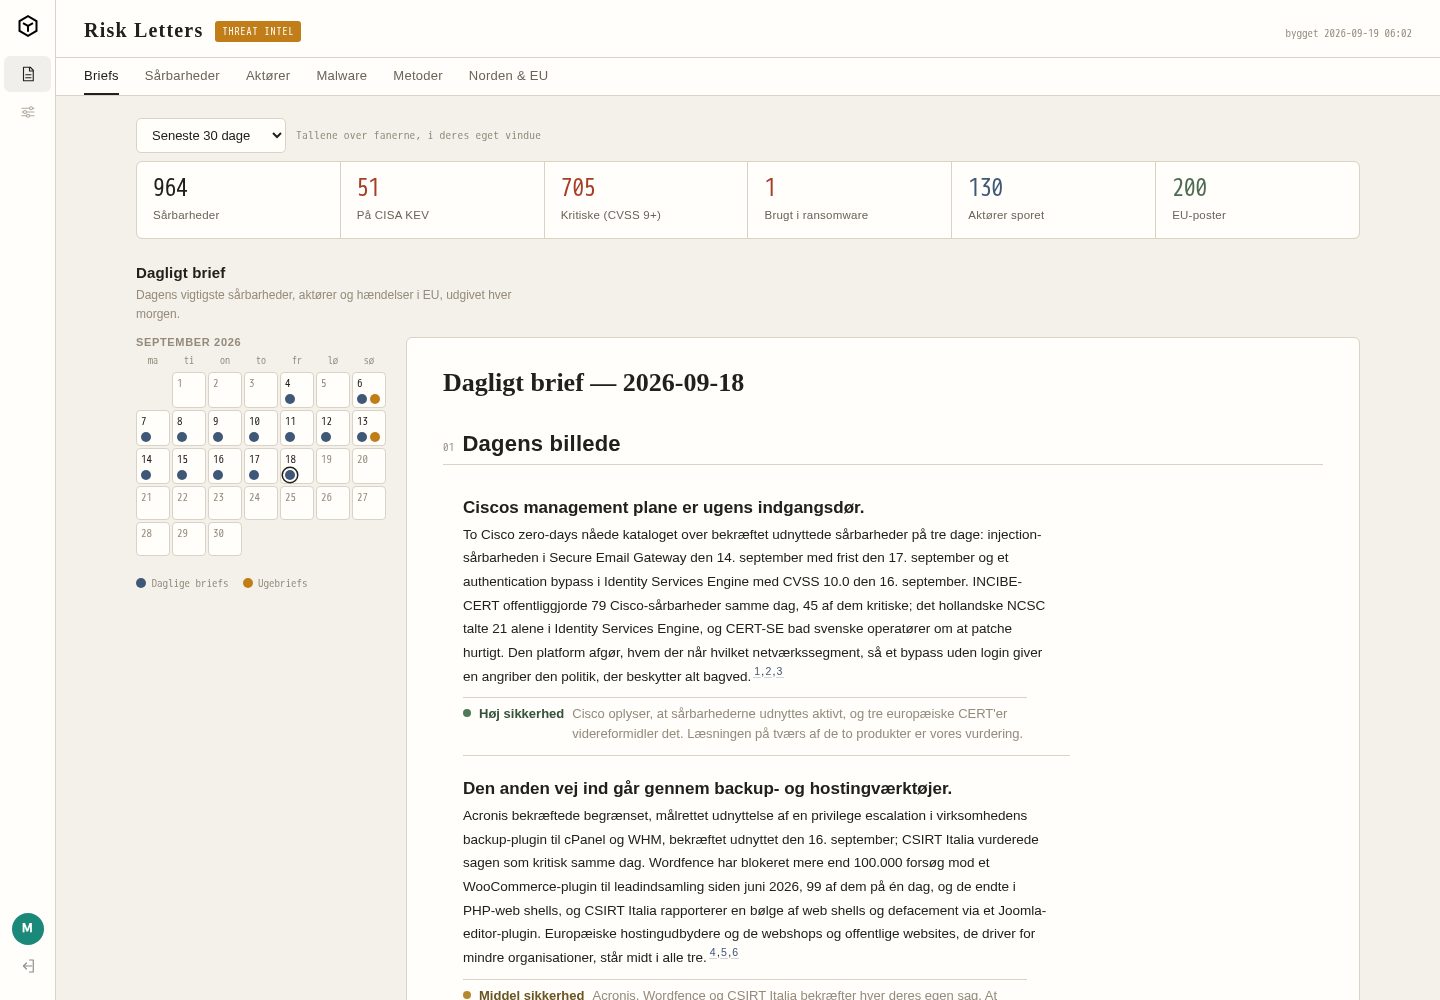
Task: Go to the Metoder tab
Action: [418, 76]
